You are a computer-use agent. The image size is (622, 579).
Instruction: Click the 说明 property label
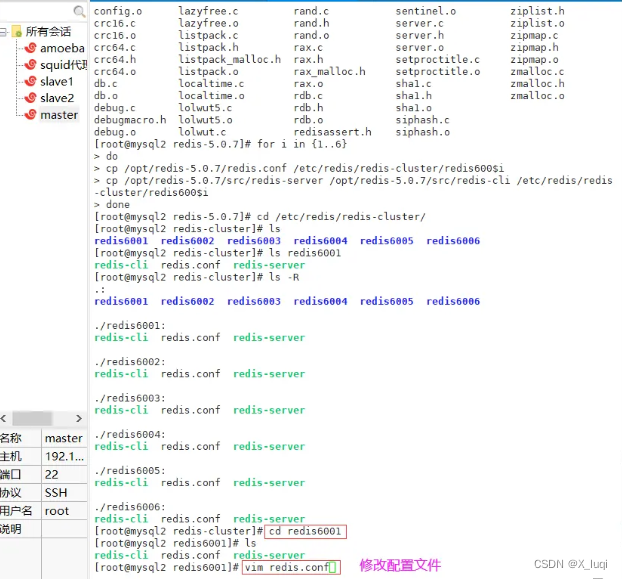point(11,529)
